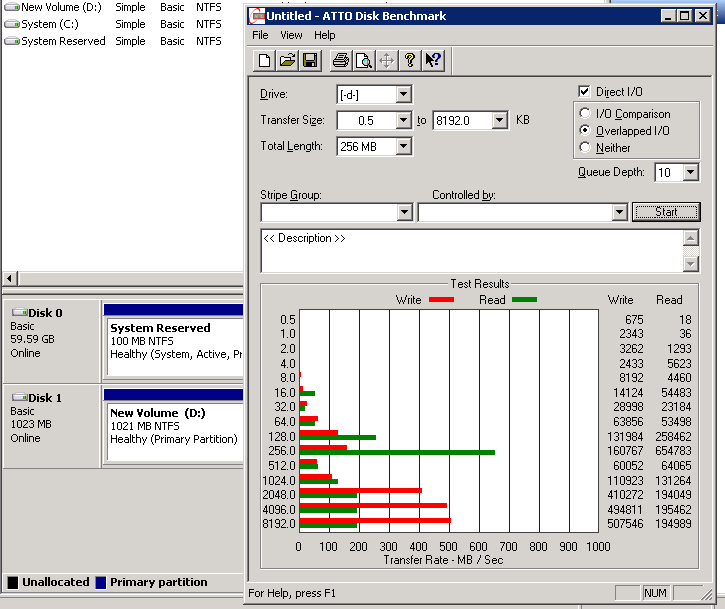This screenshot has height=609, width=725.
Task: Click the left scroll arrow in Disk Management
Action: pos(10,279)
